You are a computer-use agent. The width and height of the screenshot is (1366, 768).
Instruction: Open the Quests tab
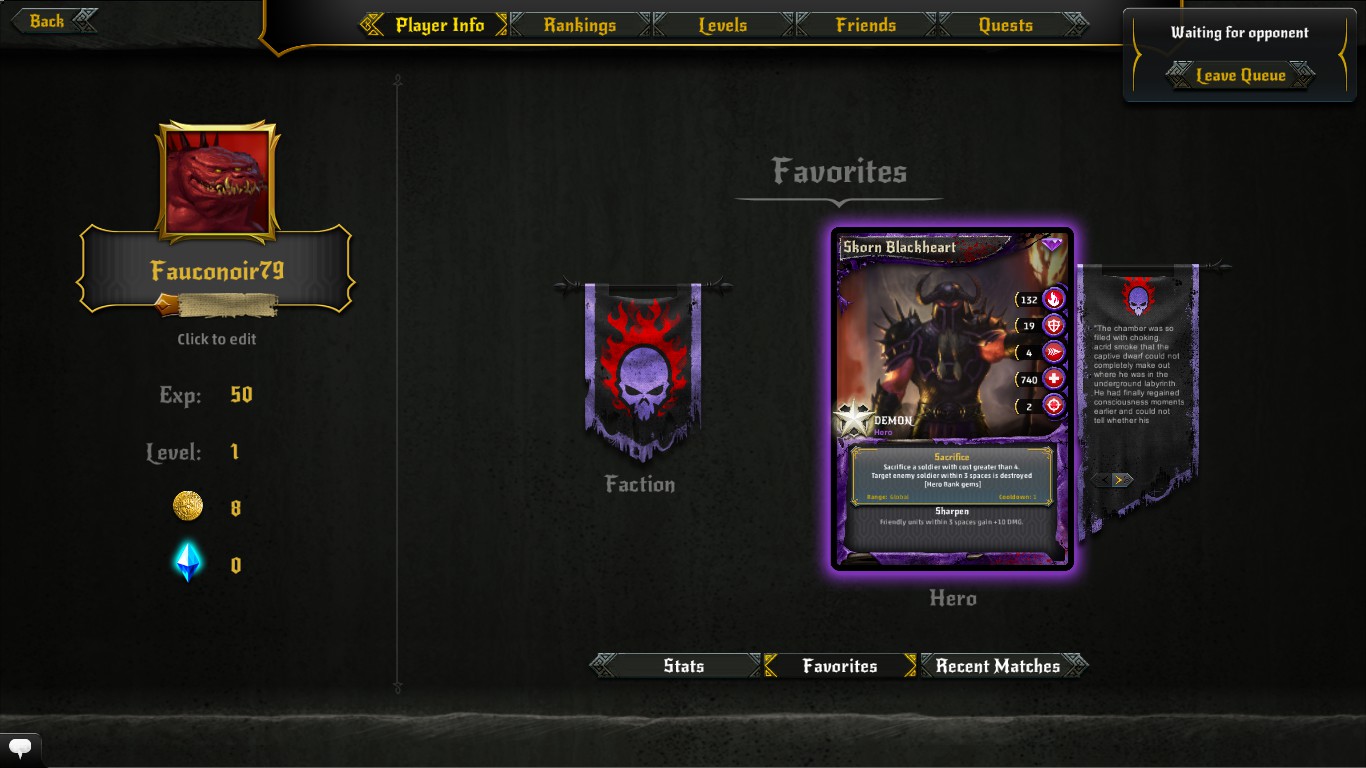[1005, 25]
